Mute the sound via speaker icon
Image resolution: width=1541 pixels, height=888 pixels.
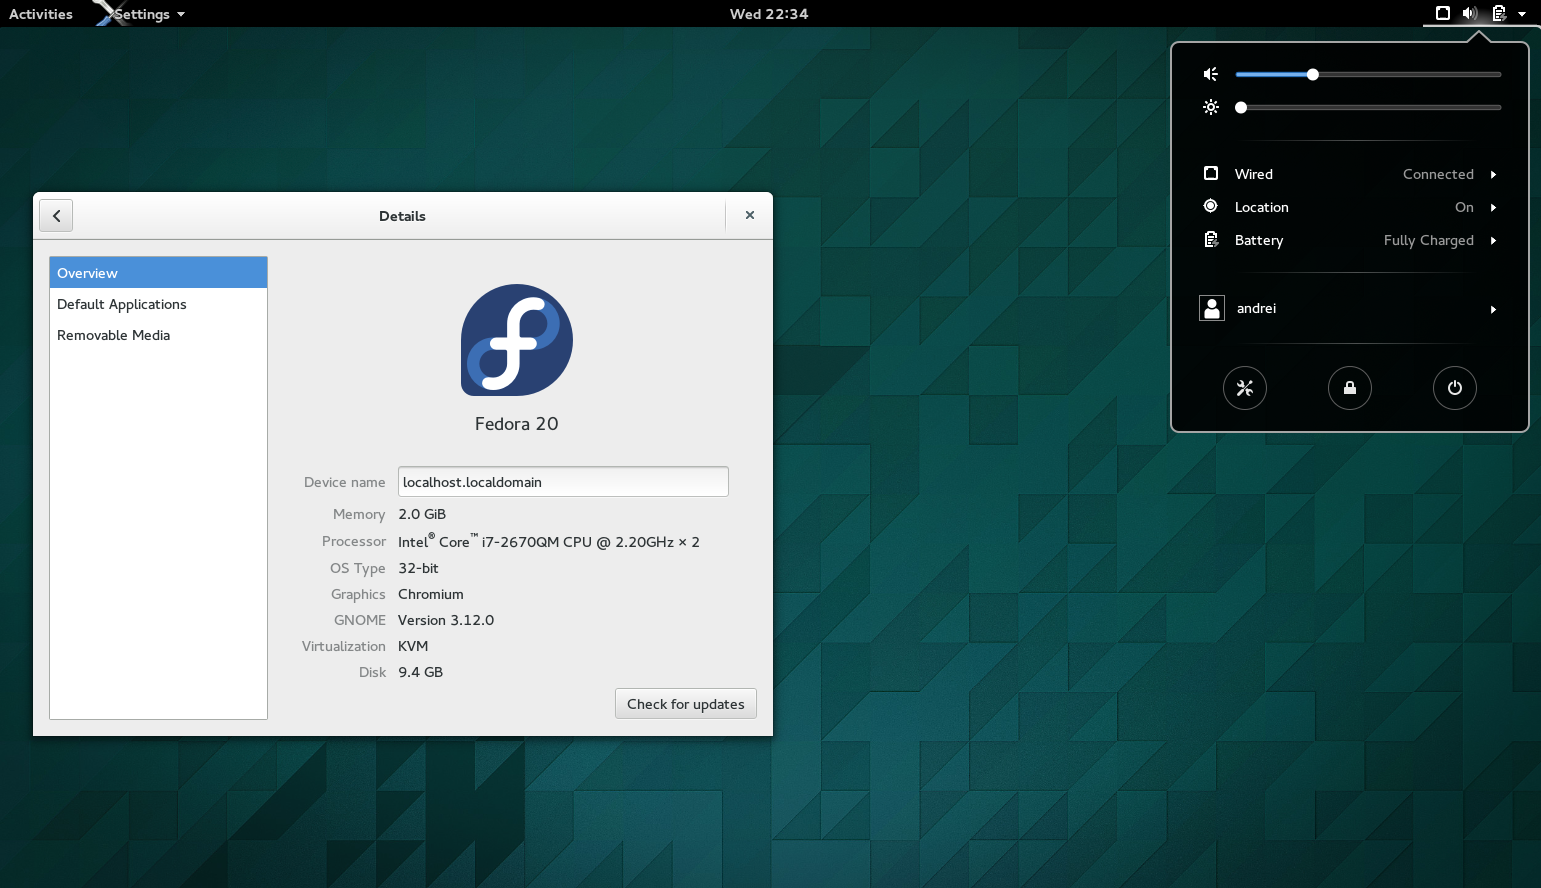coord(1211,74)
